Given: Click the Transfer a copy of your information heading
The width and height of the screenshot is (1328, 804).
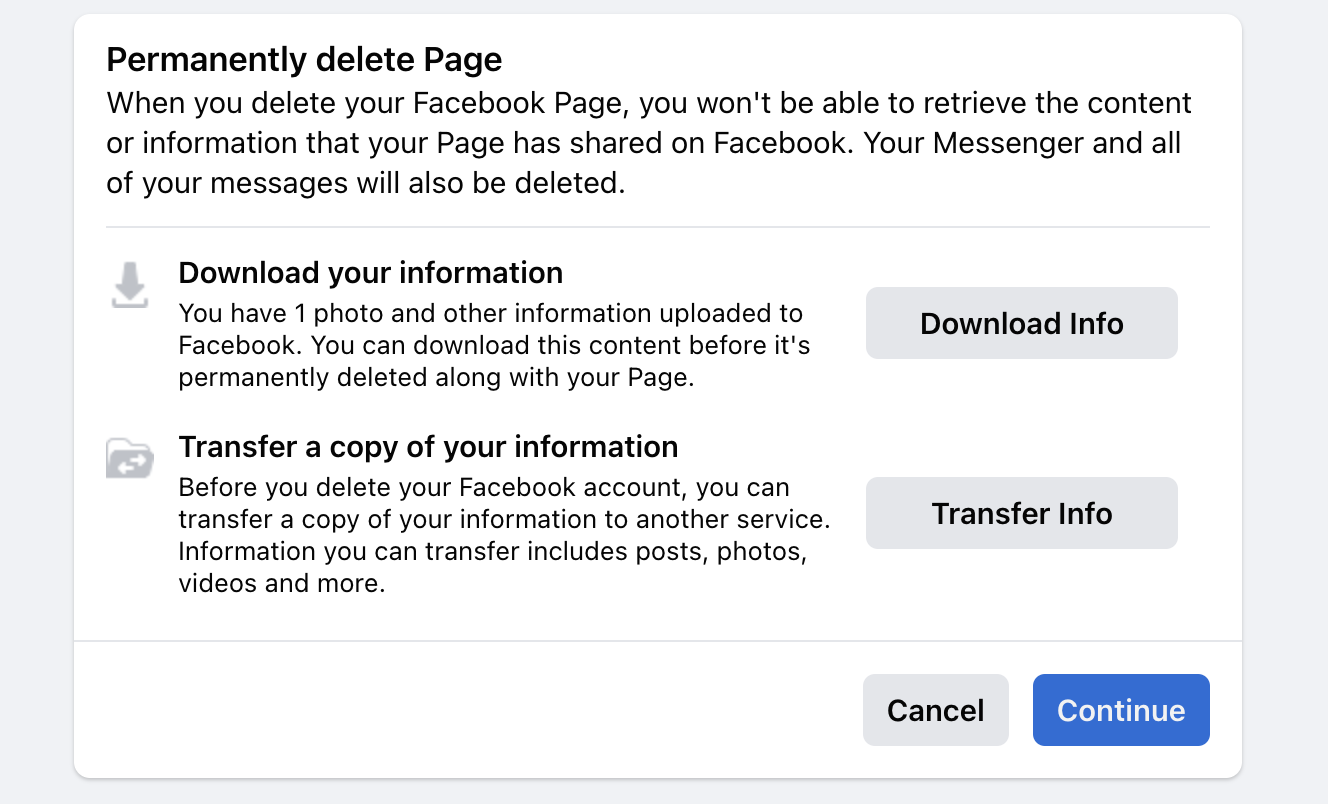Looking at the screenshot, I should click(428, 447).
